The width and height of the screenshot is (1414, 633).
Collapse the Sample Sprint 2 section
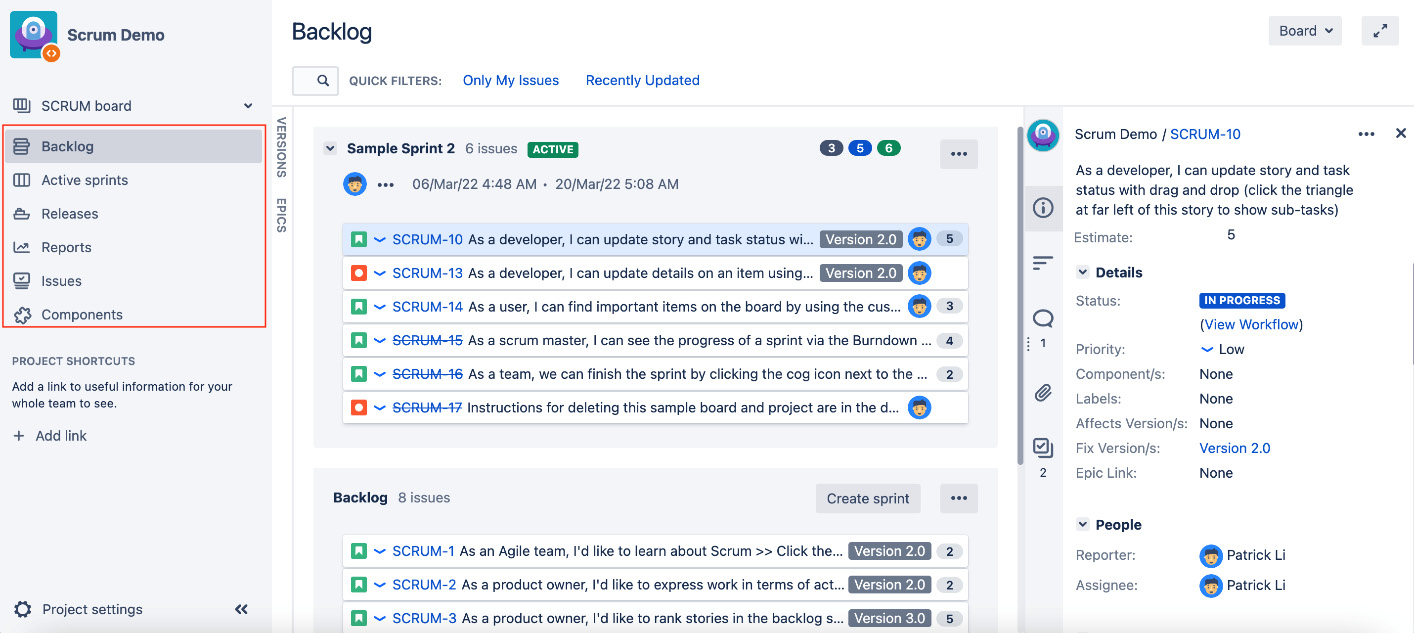click(x=330, y=146)
